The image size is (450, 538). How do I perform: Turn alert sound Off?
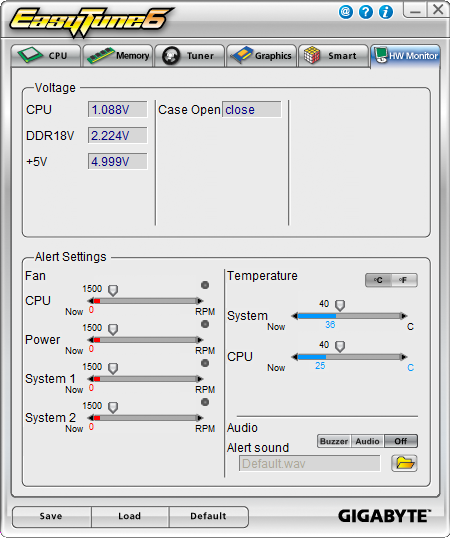click(x=401, y=441)
